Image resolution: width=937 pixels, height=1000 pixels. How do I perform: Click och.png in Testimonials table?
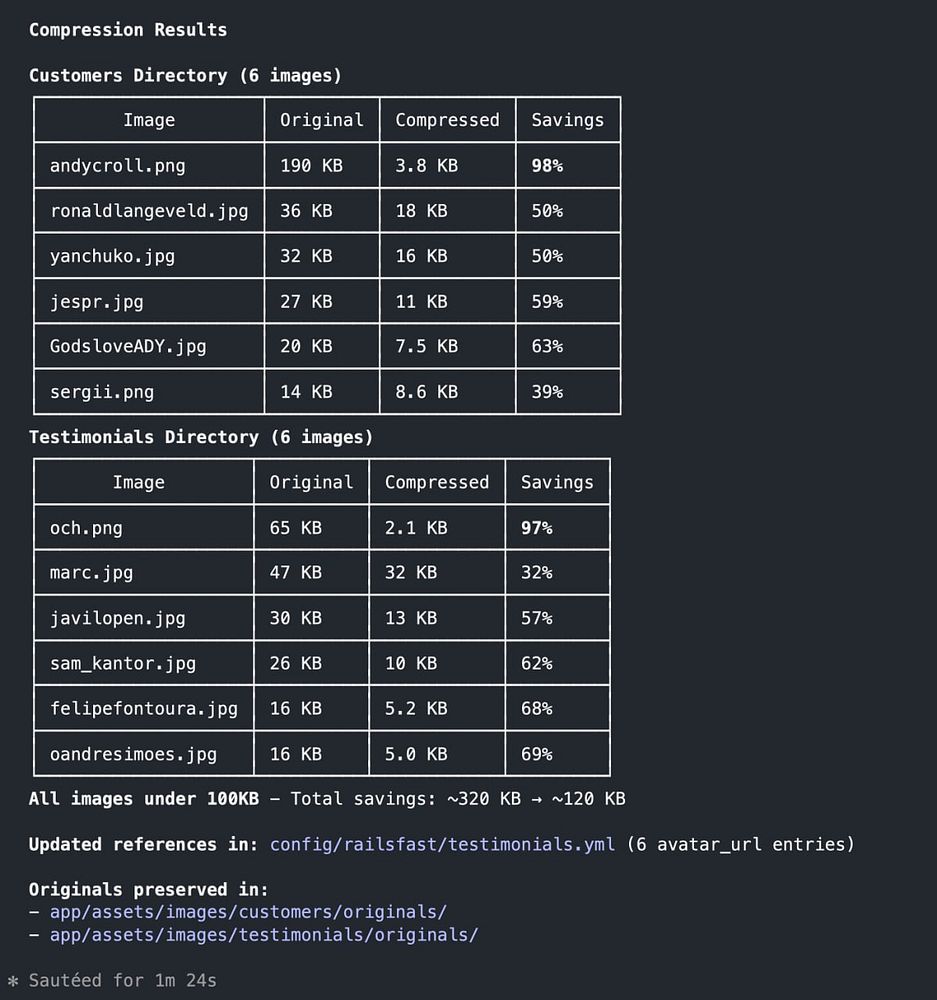click(x=86, y=528)
